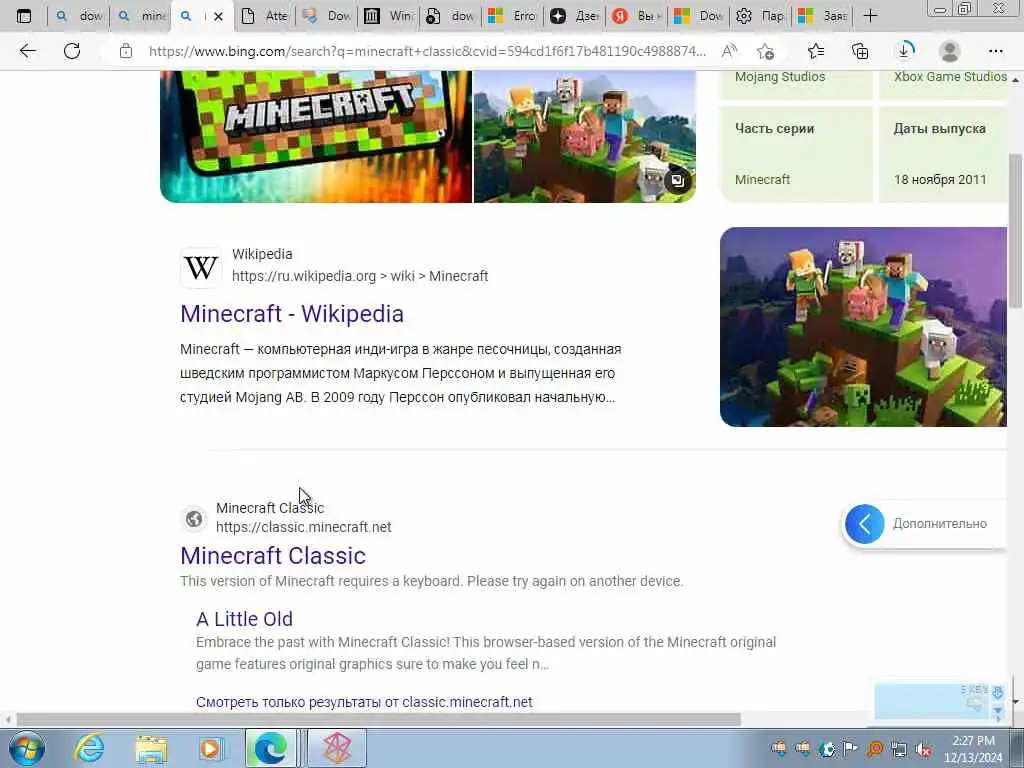Screen dimensions: 1024x768
Task: Open the 'A Little Old' sublink
Action: tap(244, 618)
